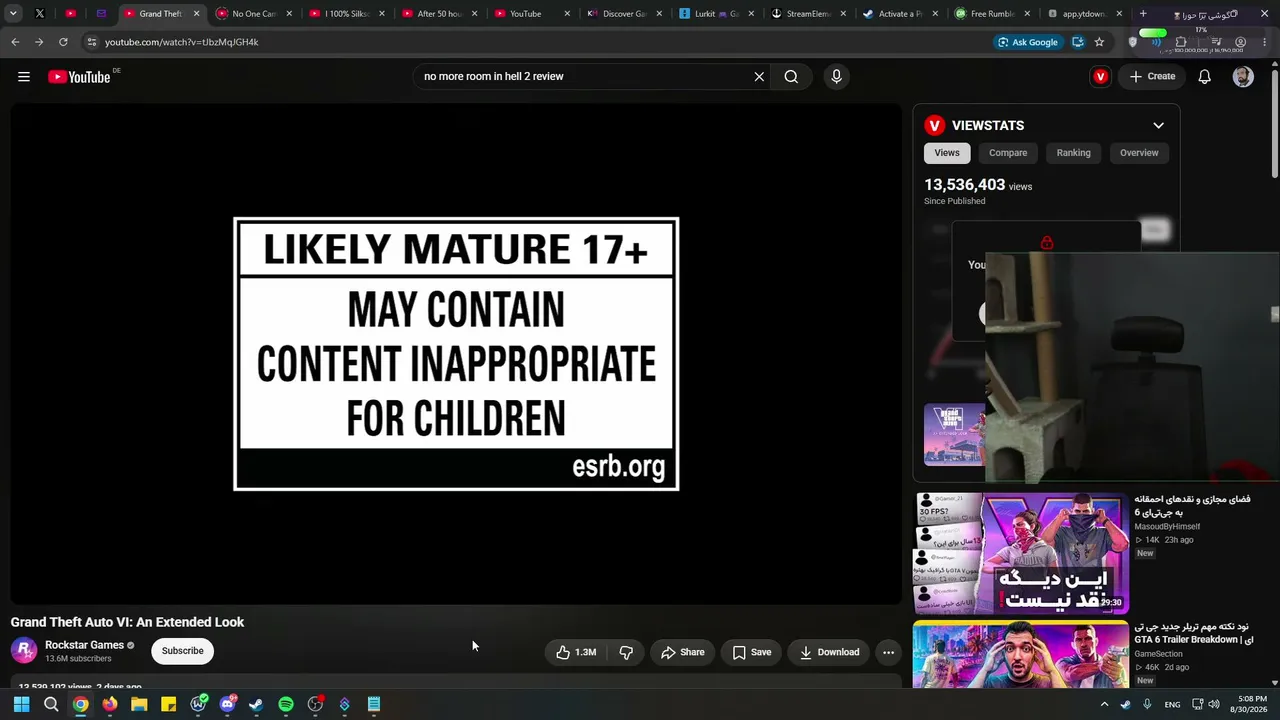1280x720 pixels.
Task: Open Windows taskbar search
Action: (51, 704)
